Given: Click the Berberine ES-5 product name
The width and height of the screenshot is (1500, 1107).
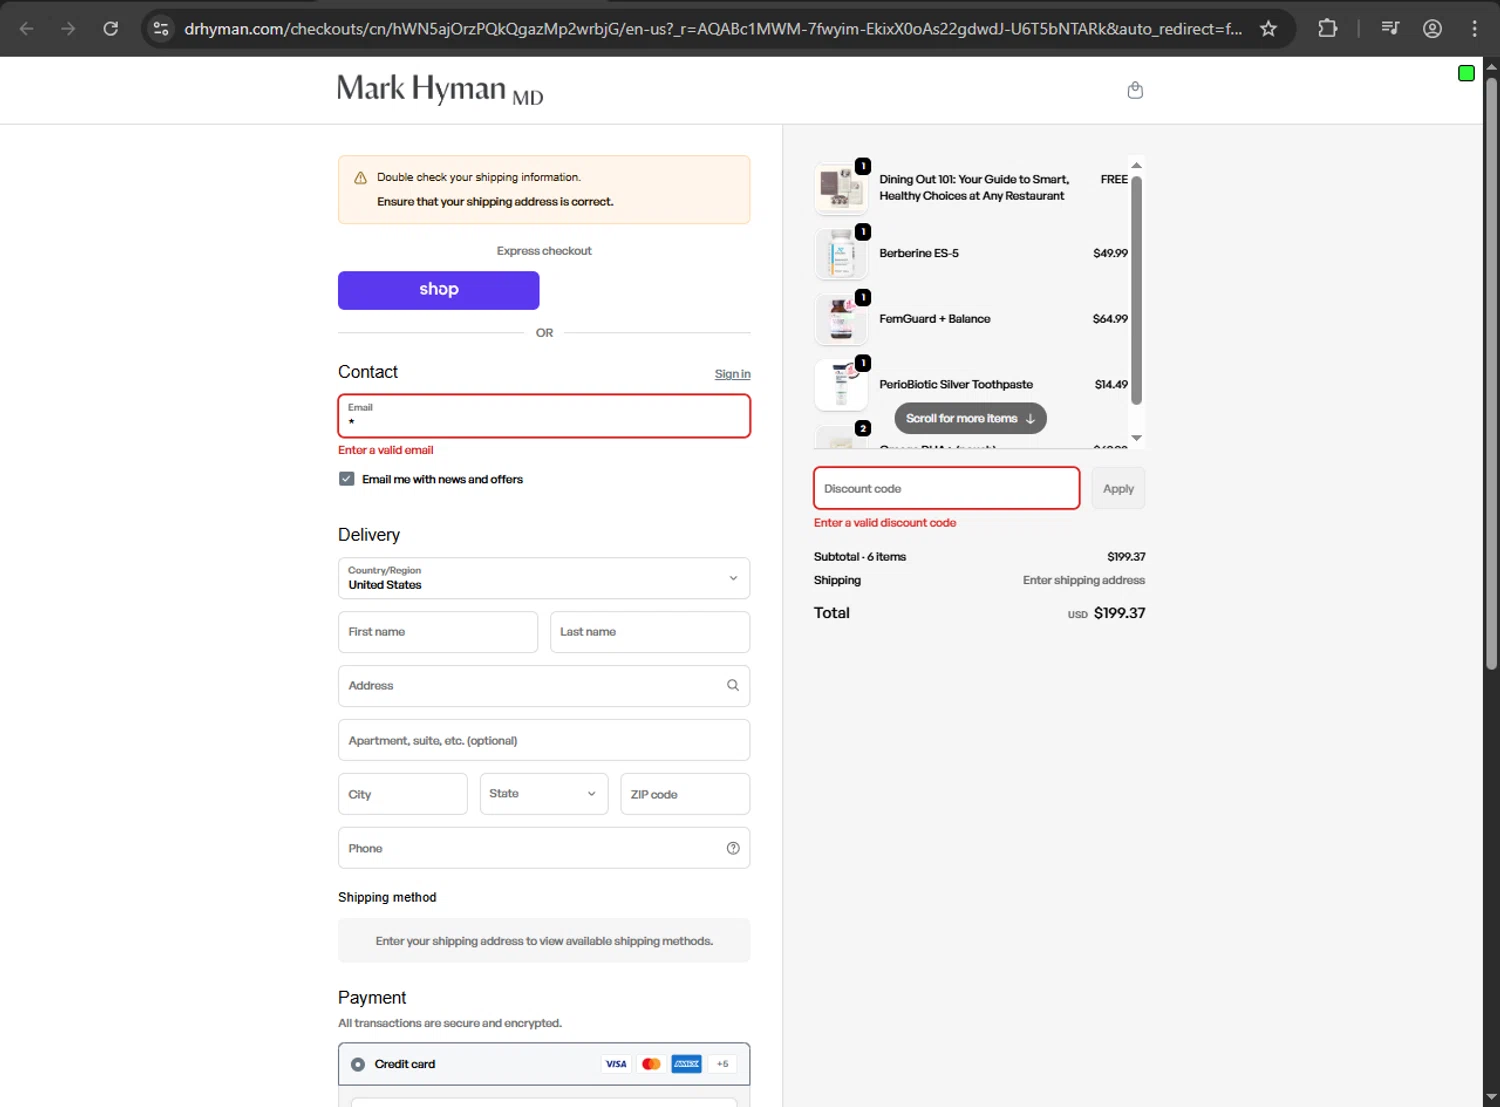Looking at the screenshot, I should tap(919, 254).
